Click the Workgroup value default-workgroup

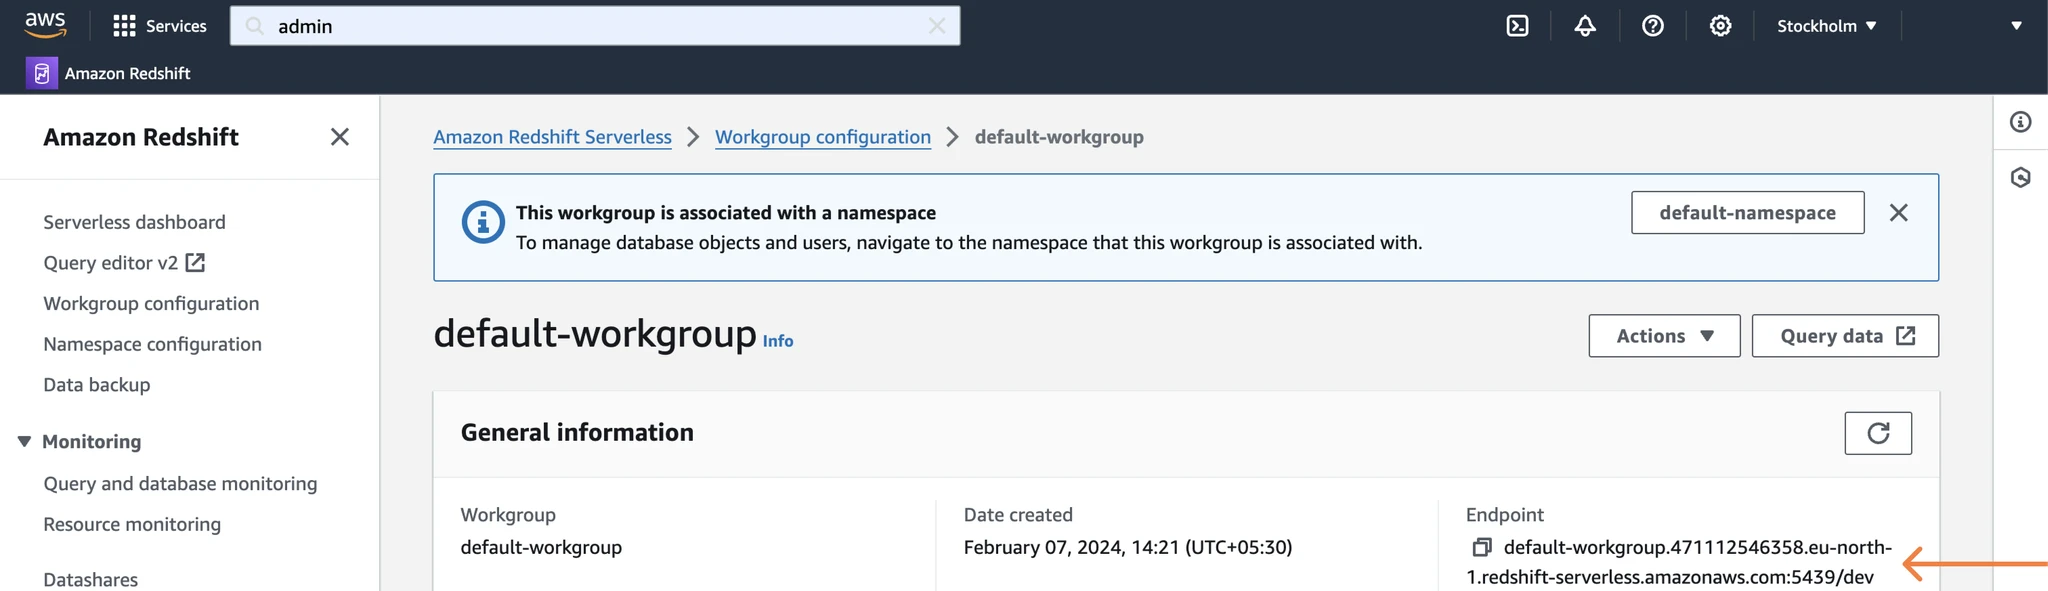541,547
